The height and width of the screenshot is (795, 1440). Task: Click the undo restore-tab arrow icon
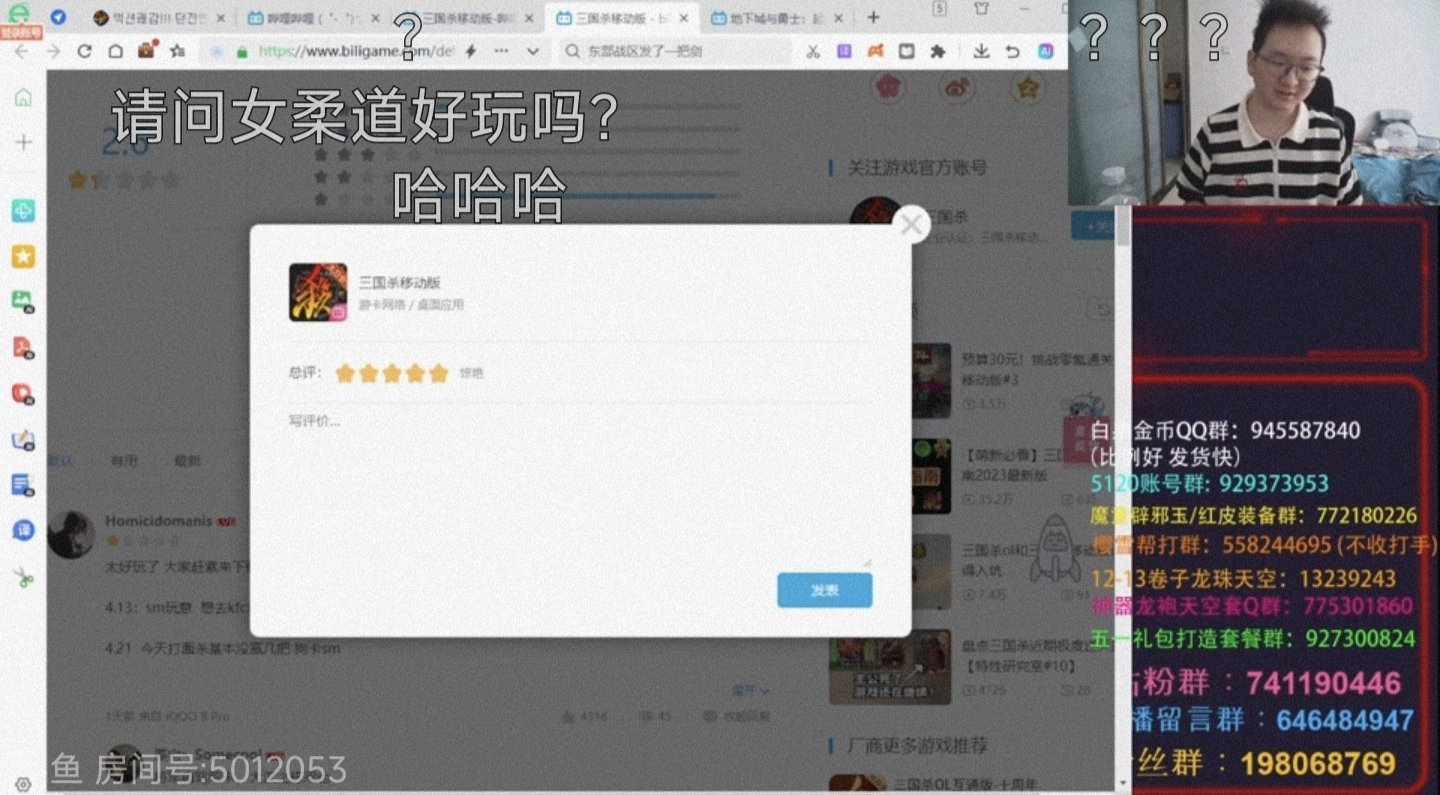[x=1013, y=52]
